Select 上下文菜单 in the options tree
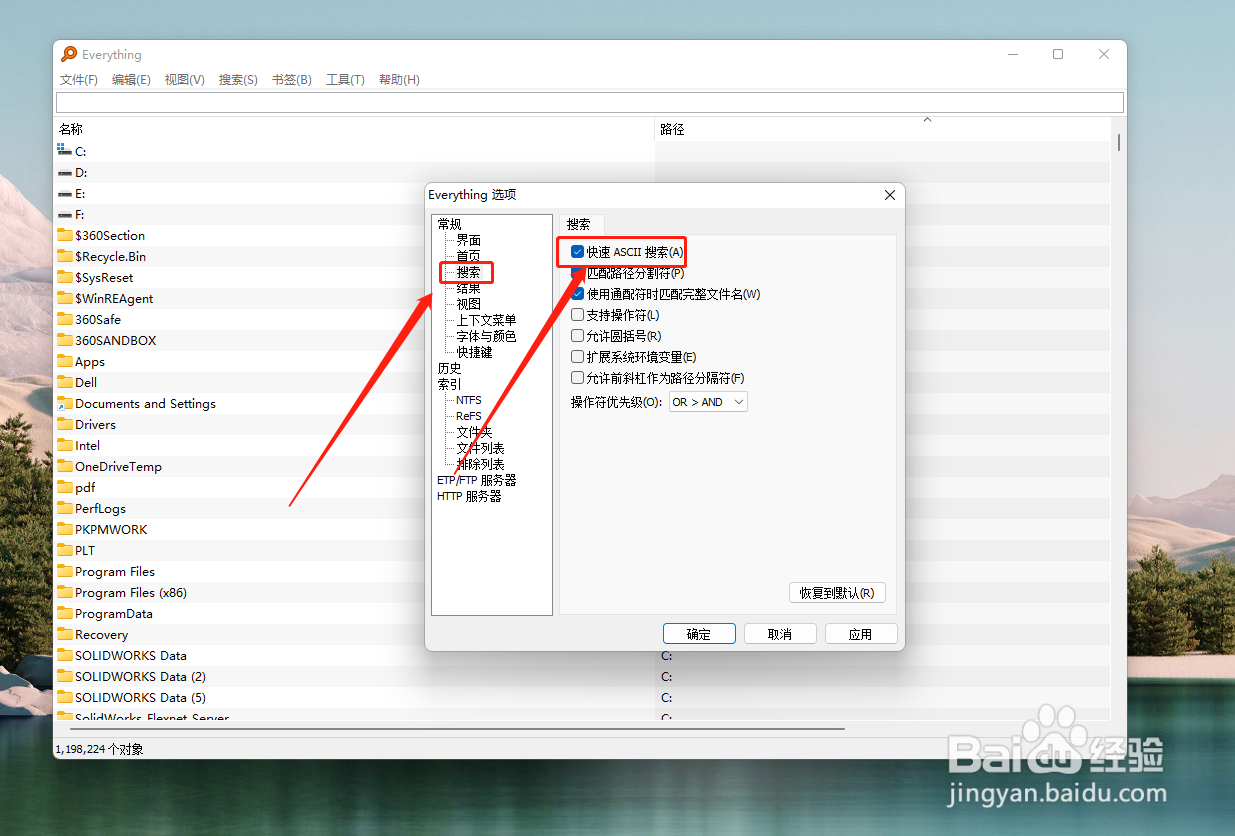Image resolution: width=1235 pixels, height=836 pixels. coord(487,320)
